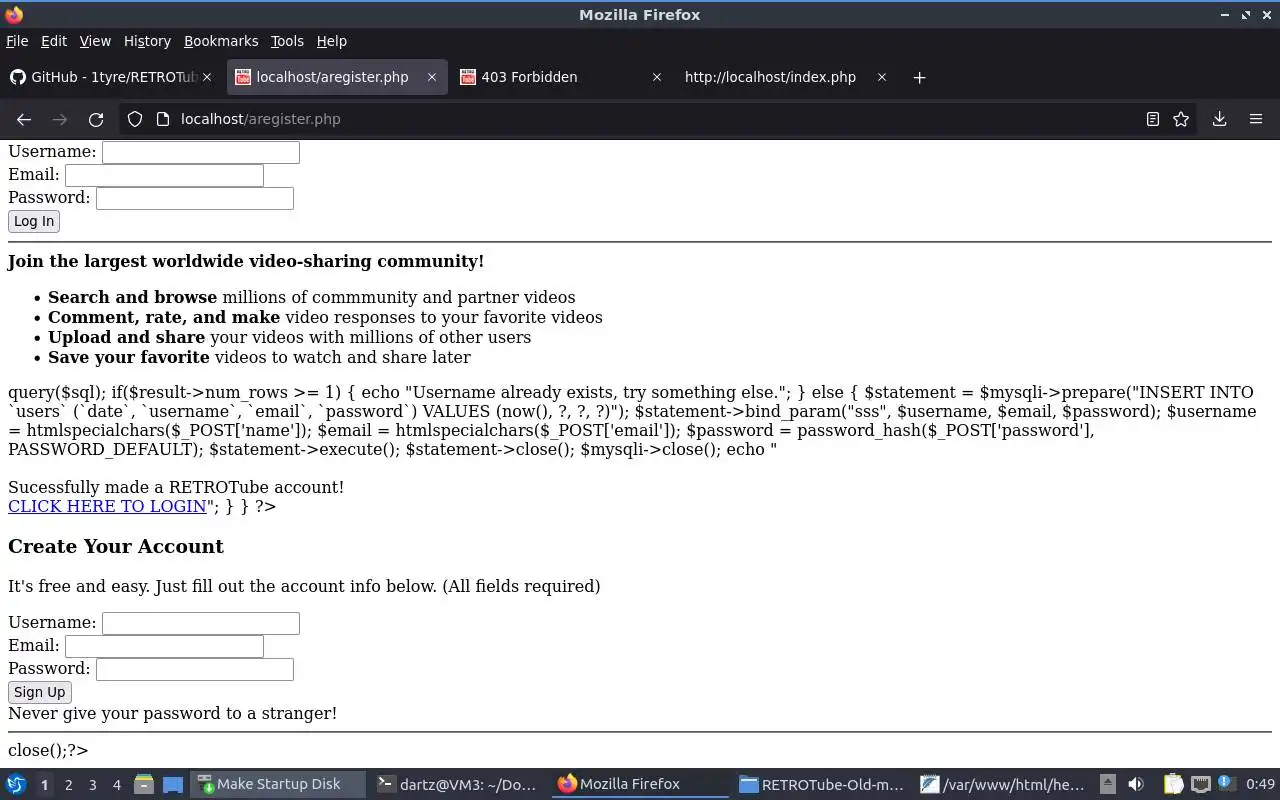This screenshot has height=800, width=1280.
Task: Focus the top Email field
Action: pos(164,175)
